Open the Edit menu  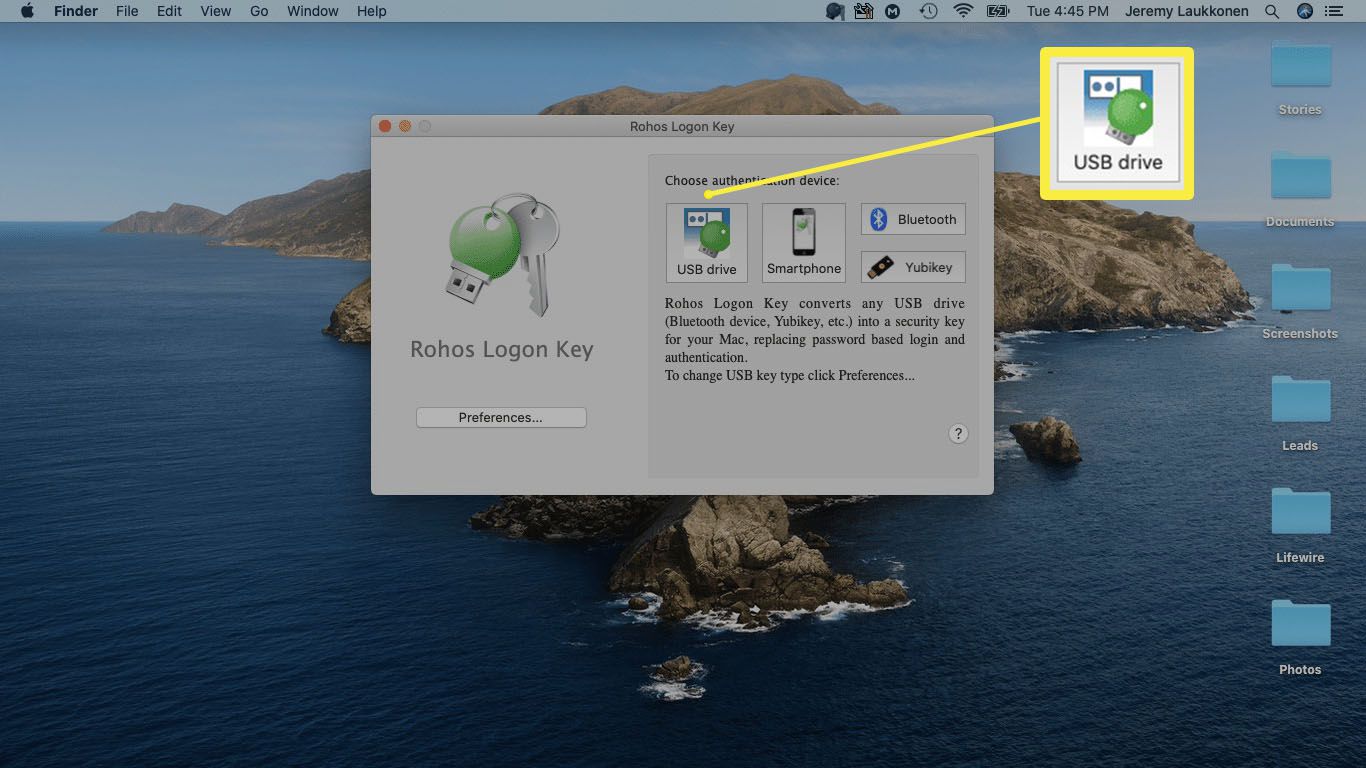pos(169,11)
